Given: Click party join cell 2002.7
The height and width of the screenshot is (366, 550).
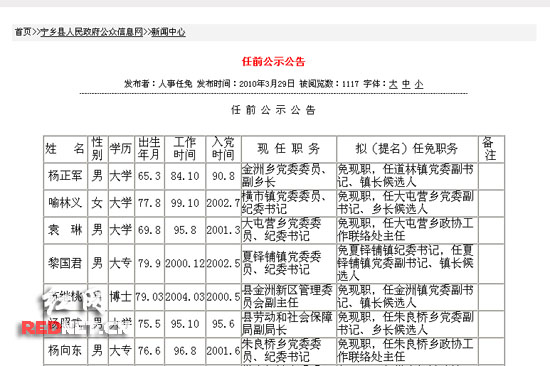Looking at the screenshot, I should pos(223,203).
